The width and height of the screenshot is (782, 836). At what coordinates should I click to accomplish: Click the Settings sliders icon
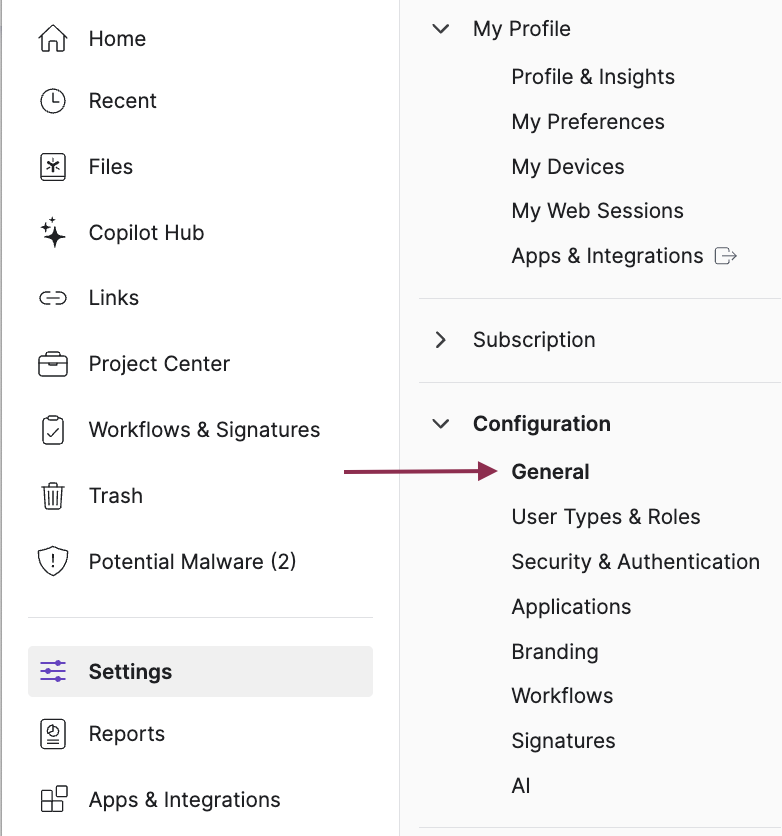(x=51, y=671)
